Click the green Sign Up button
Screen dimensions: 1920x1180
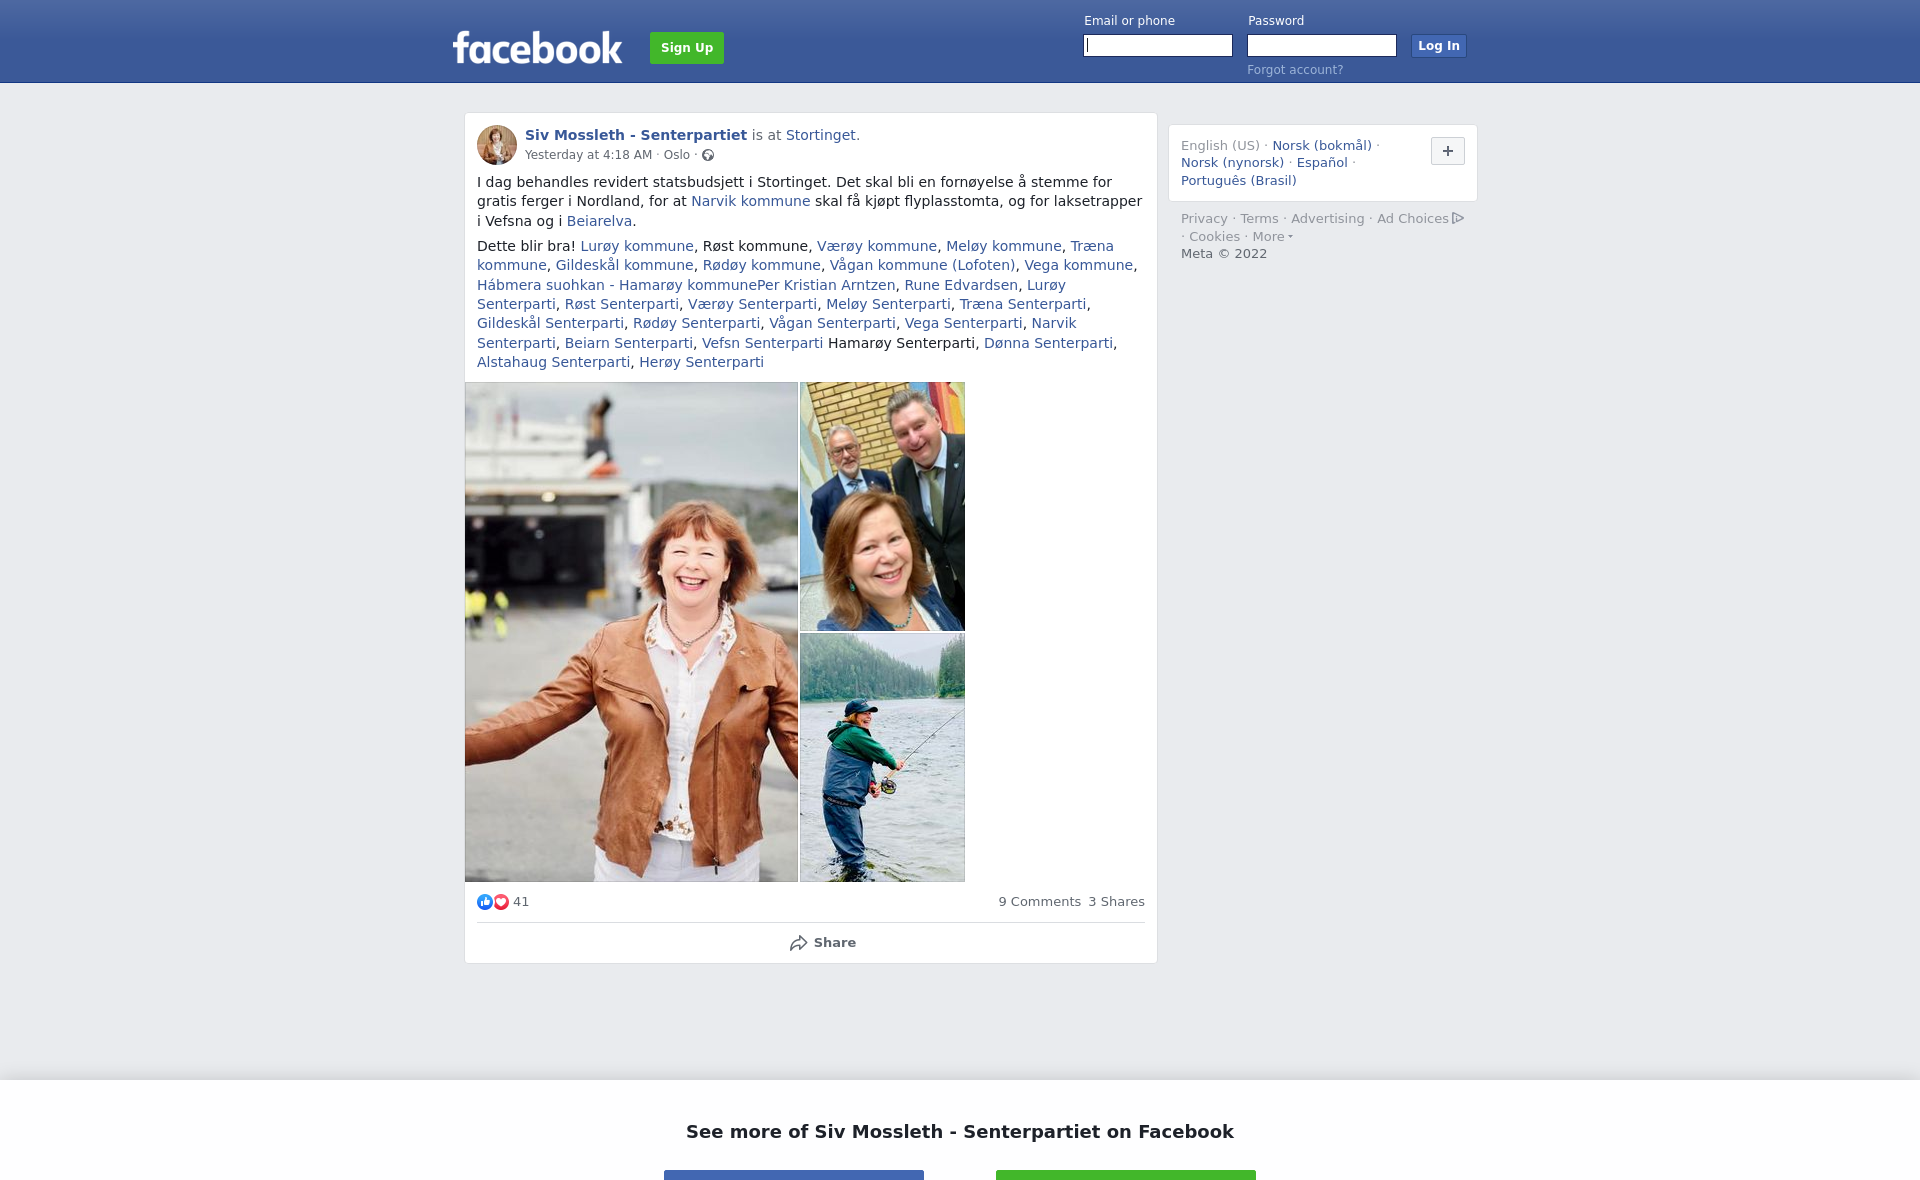687,48
